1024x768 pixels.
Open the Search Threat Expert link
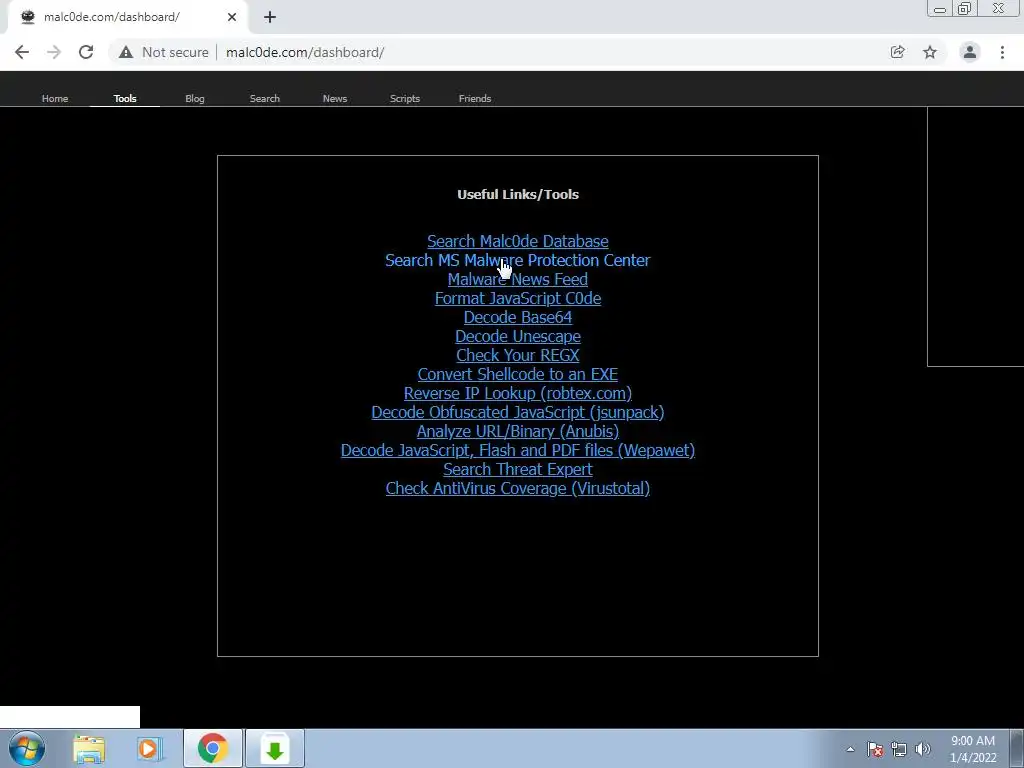(x=518, y=468)
